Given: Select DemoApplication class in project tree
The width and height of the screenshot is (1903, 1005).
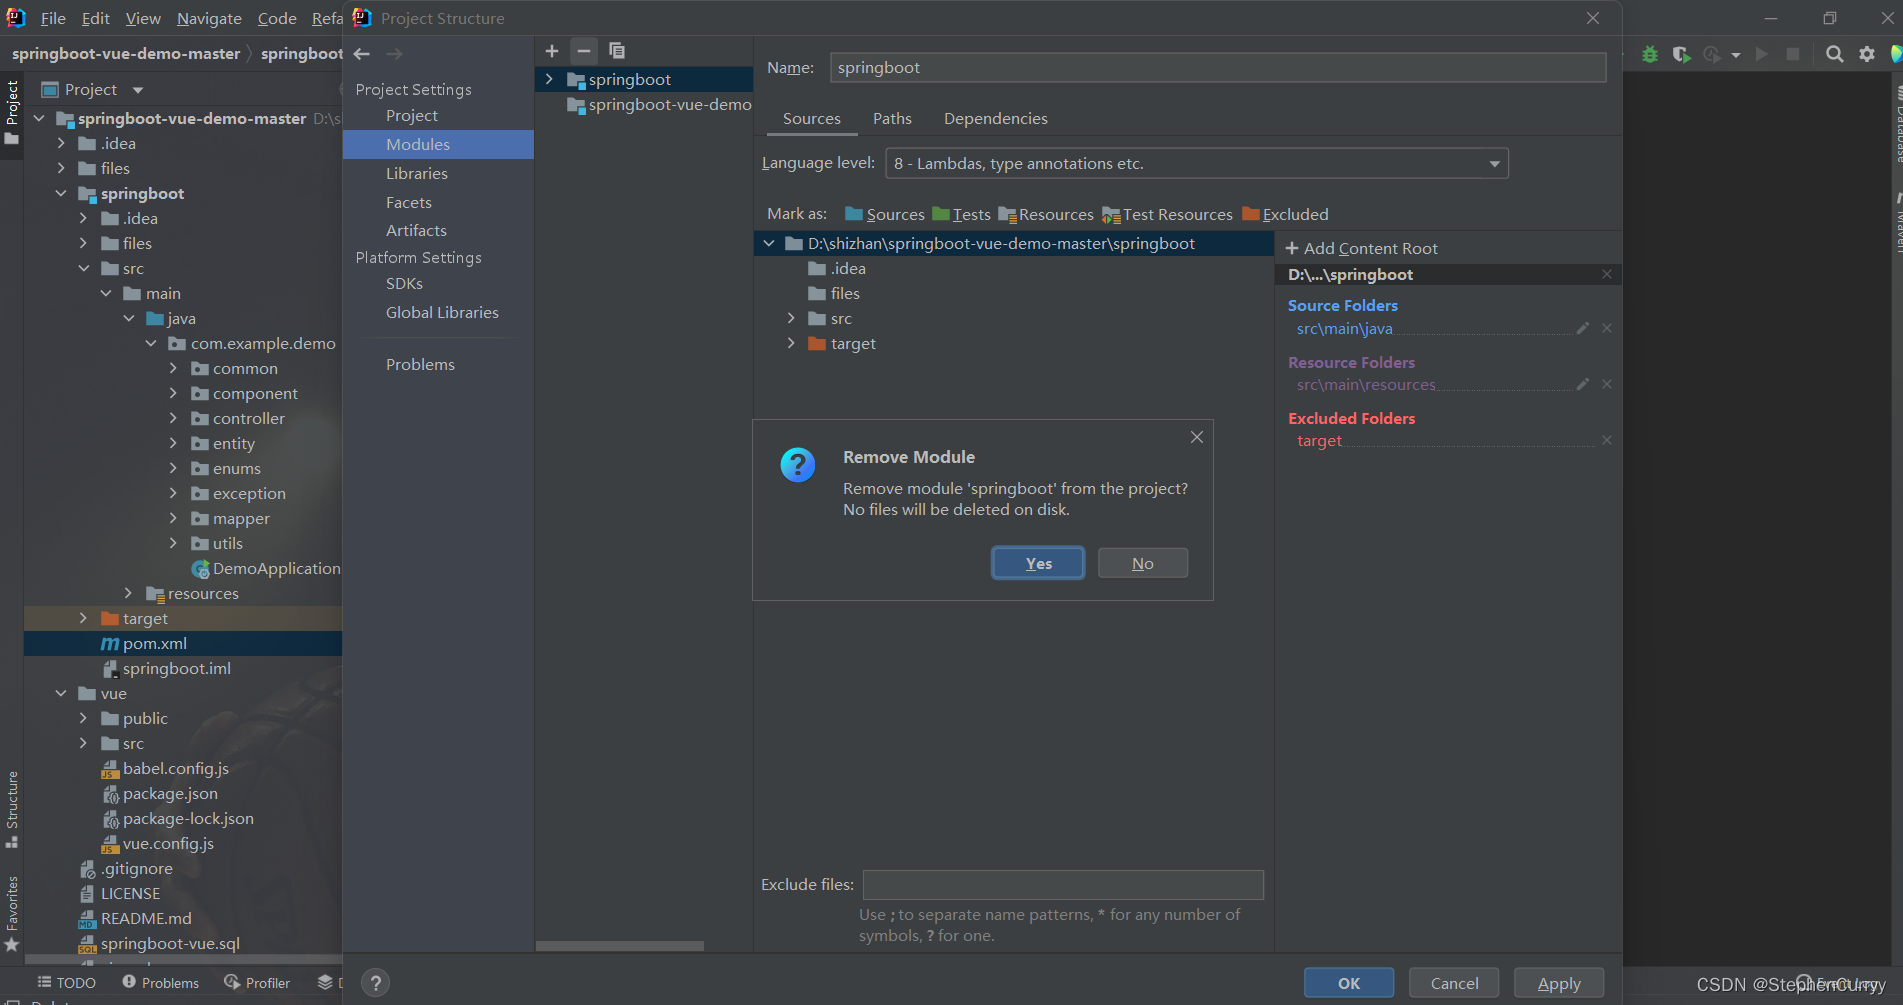Looking at the screenshot, I should [266, 568].
